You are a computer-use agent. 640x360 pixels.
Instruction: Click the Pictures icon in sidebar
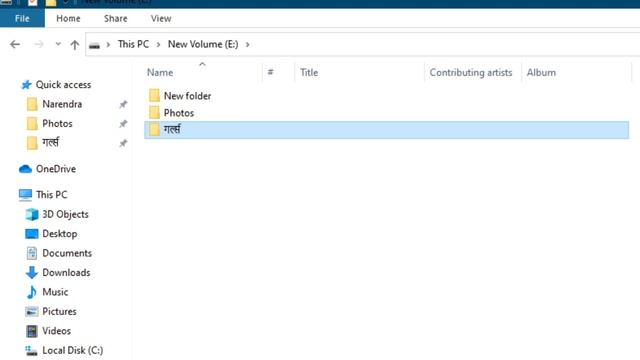pyautogui.click(x=31, y=312)
